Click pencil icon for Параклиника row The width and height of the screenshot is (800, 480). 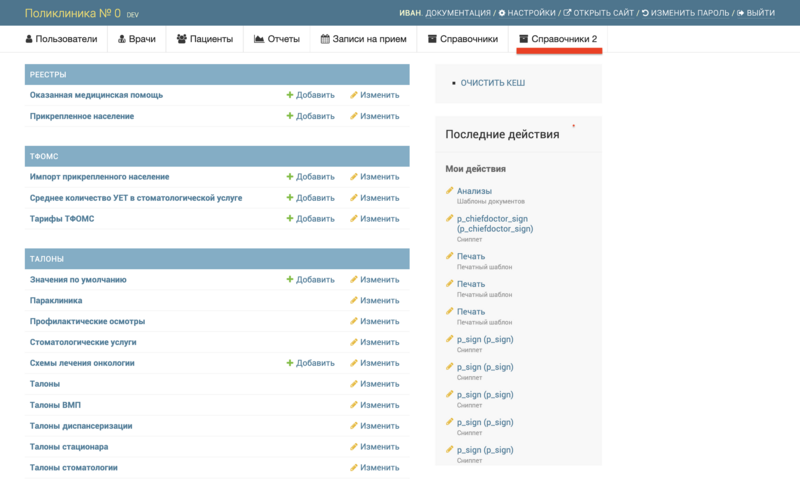click(x=353, y=300)
